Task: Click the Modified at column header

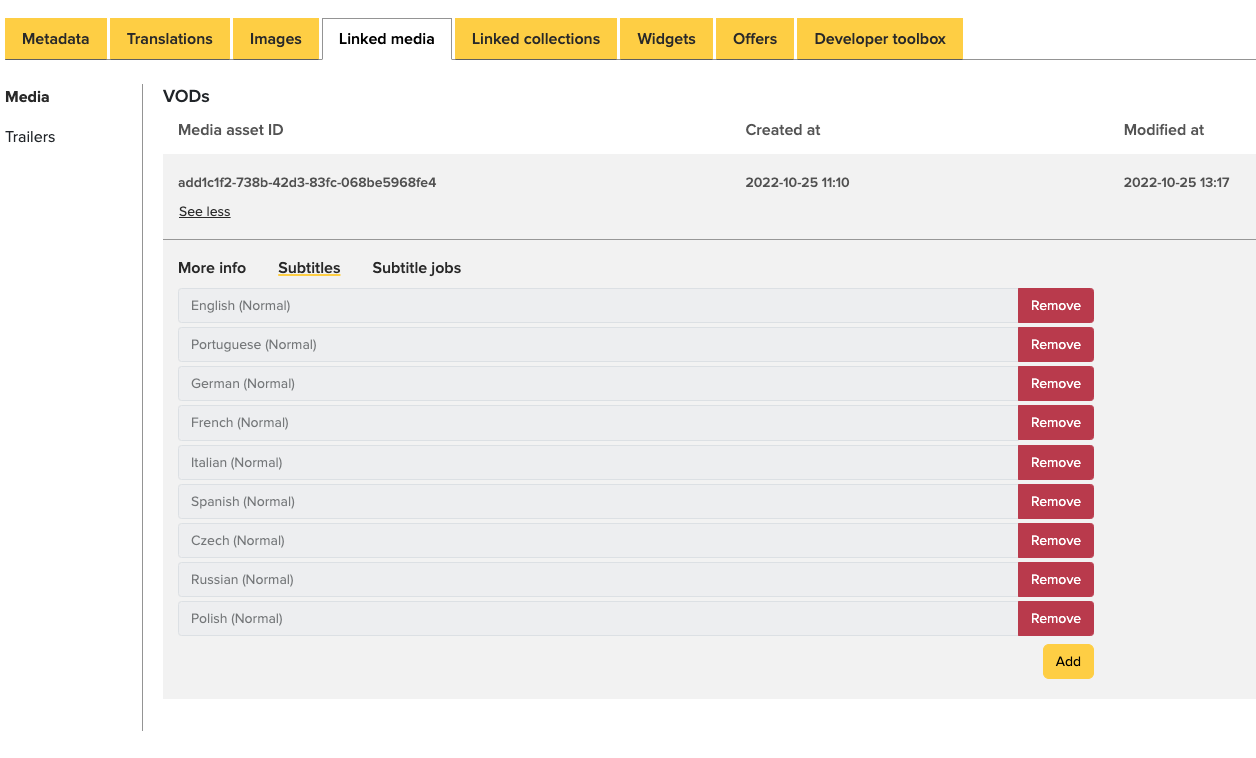Action: [1164, 130]
